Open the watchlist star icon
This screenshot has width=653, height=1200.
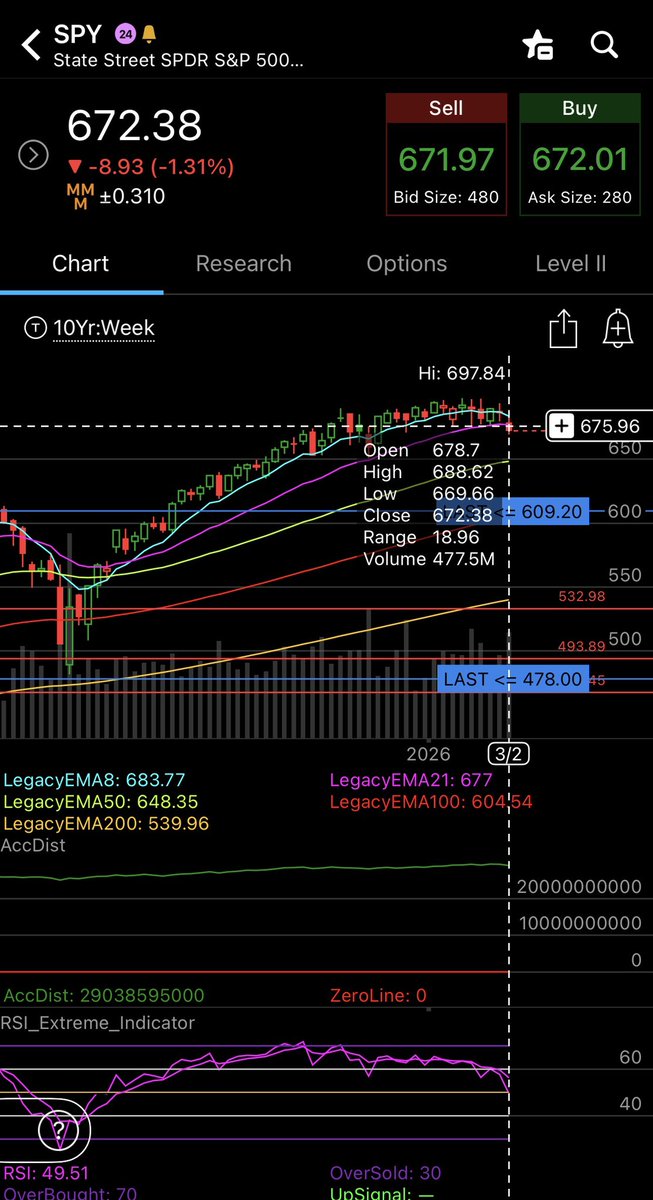click(x=537, y=45)
